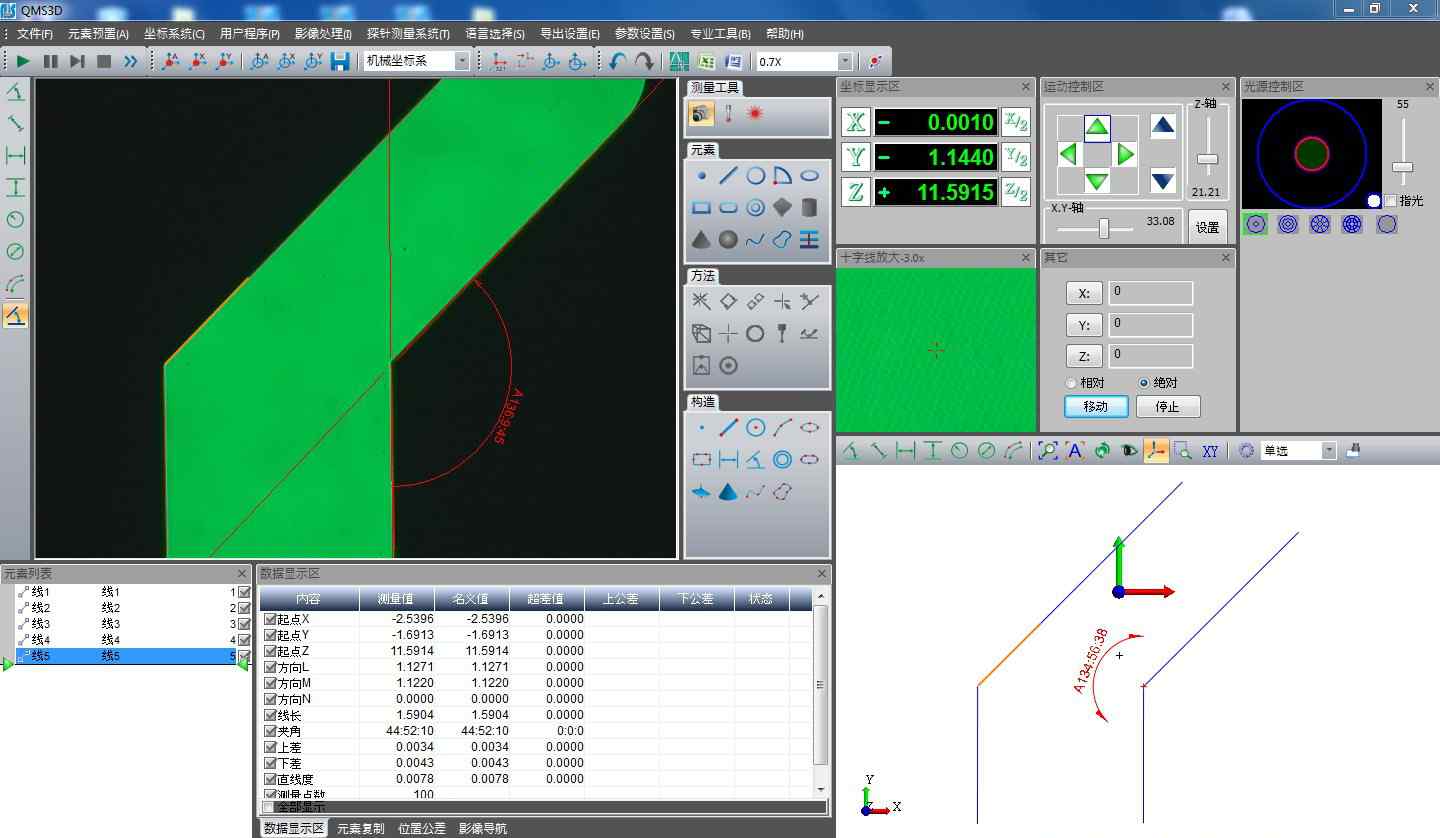The height and width of the screenshot is (838, 1440).
Task: Toggle the 全部显示 checkbox
Action: pos(268,807)
